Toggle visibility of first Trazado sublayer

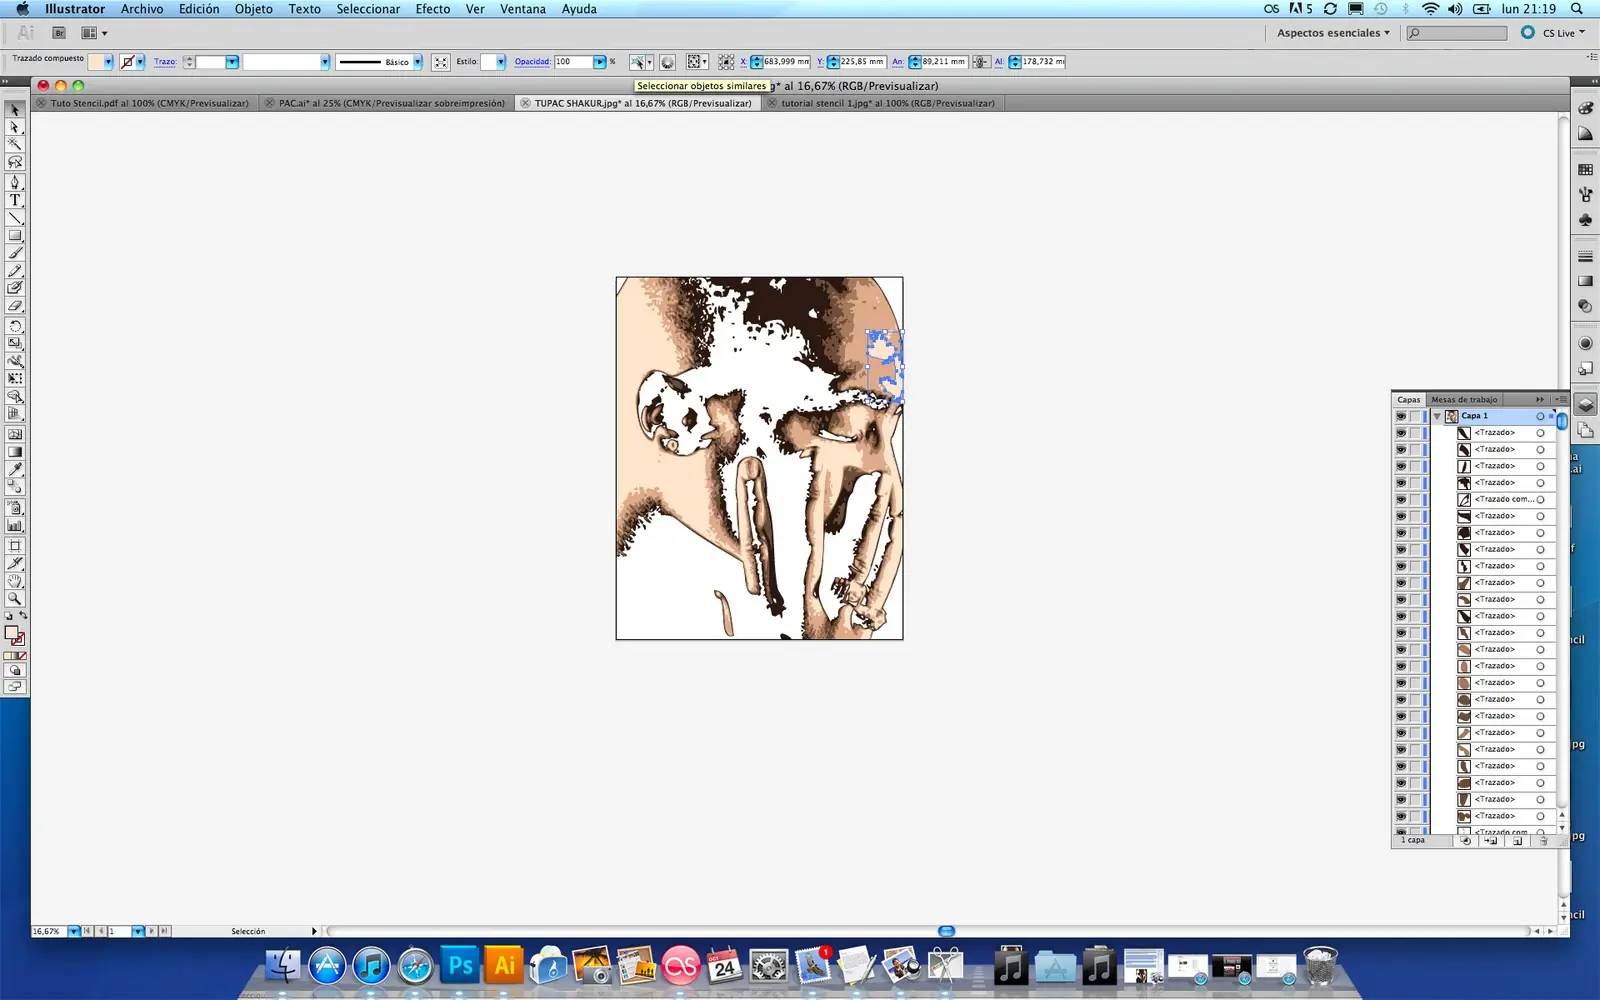point(1401,433)
